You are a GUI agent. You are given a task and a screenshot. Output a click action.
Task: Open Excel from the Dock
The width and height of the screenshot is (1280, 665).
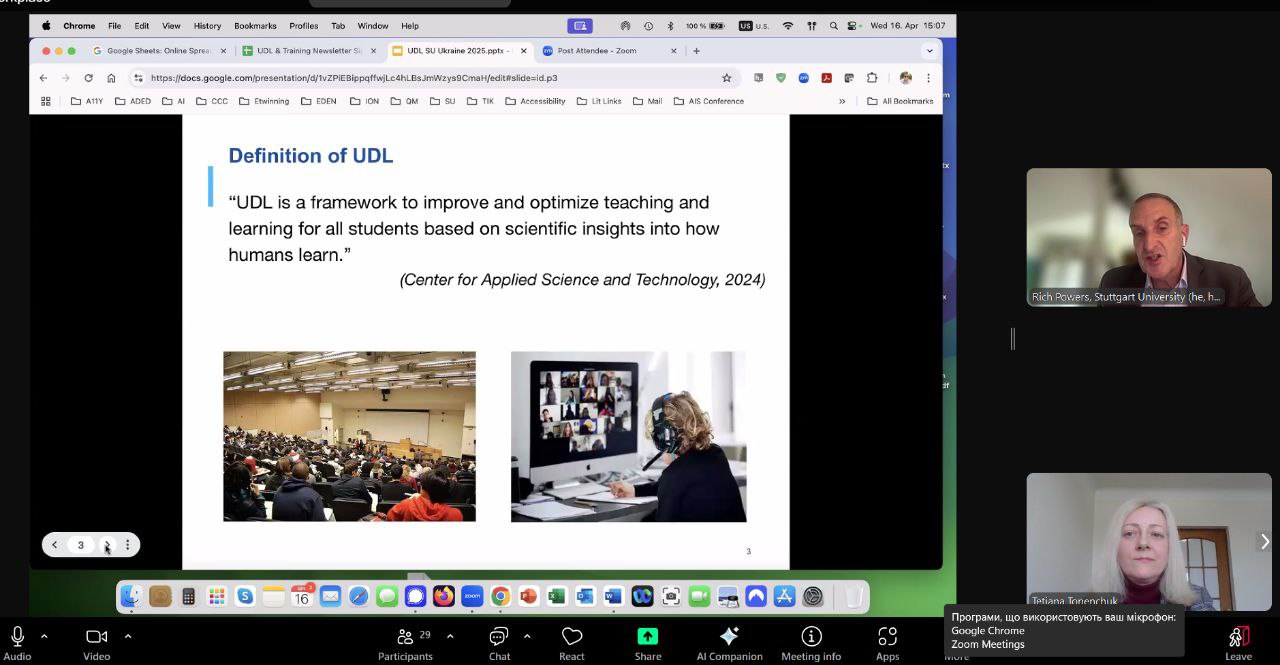[556, 597]
